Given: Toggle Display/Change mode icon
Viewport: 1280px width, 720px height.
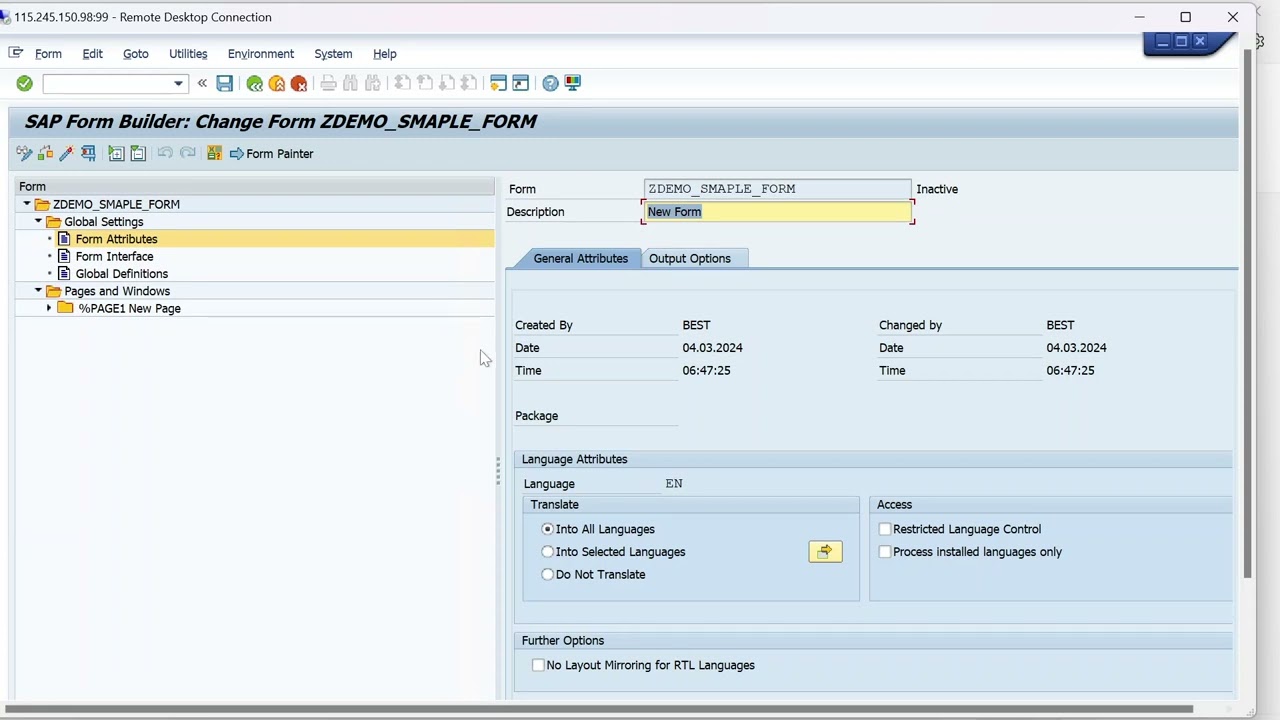Looking at the screenshot, I should [24, 153].
